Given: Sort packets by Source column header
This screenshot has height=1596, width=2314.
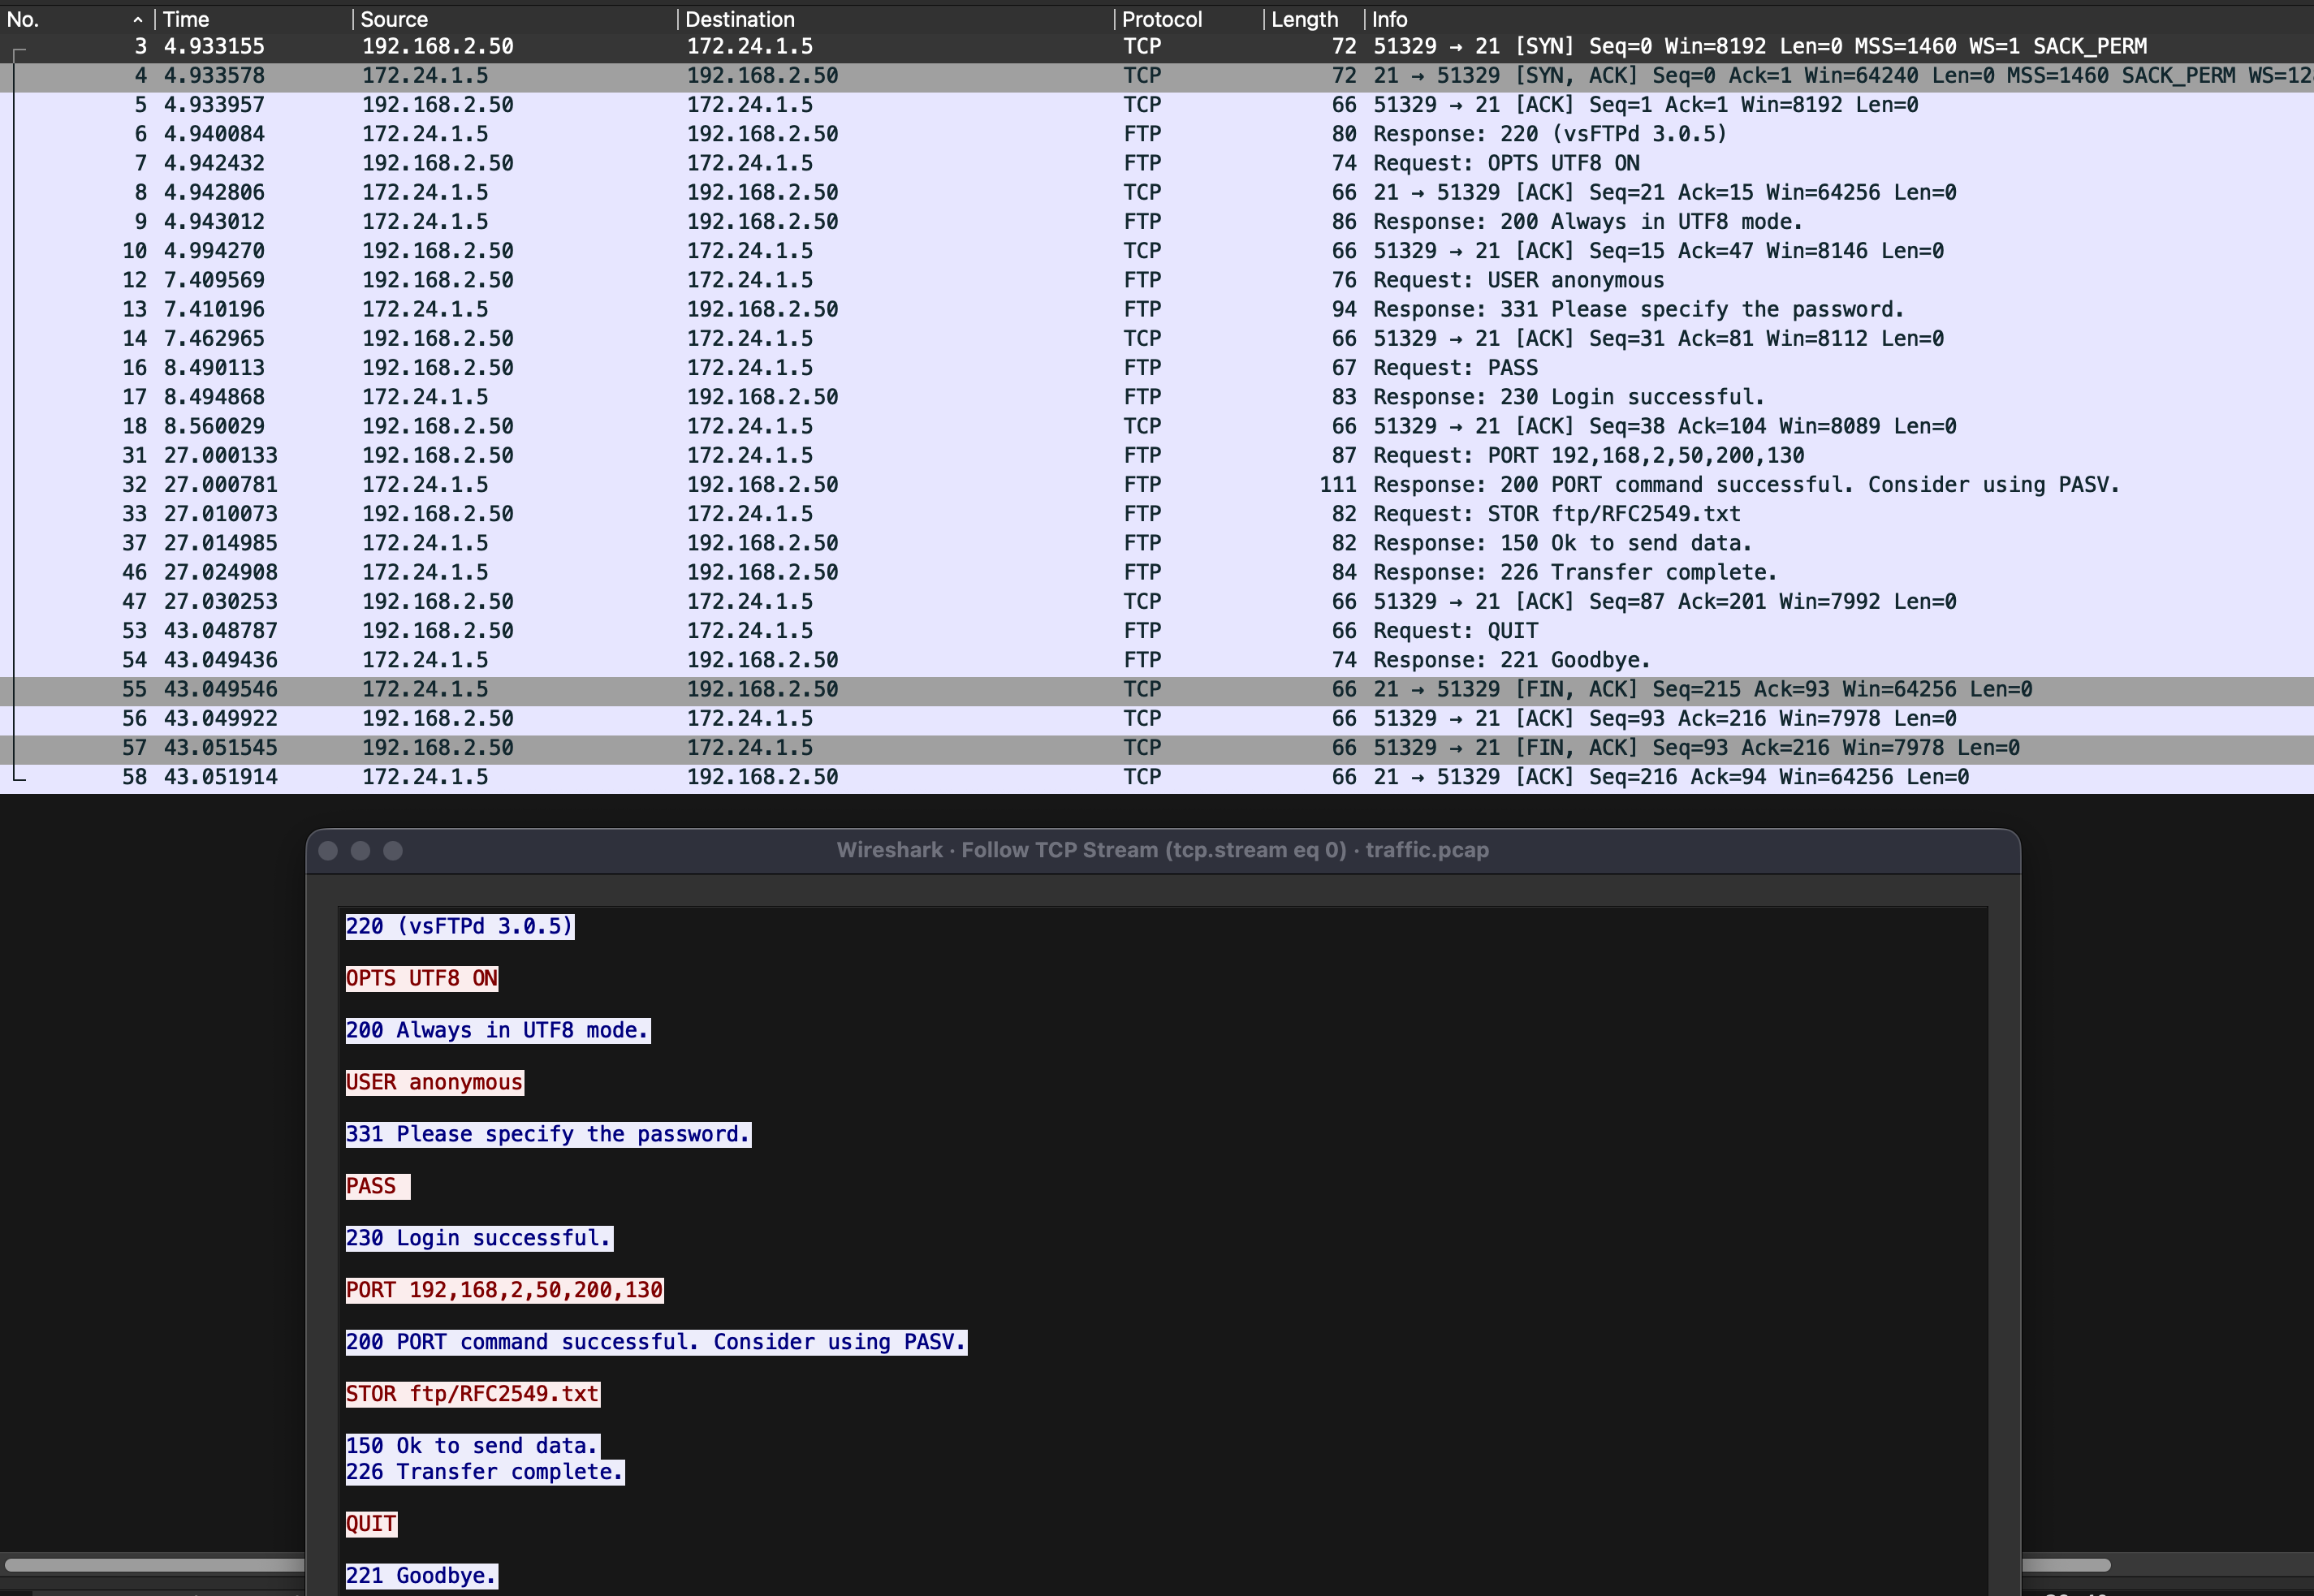Looking at the screenshot, I should tap(394, 19).
